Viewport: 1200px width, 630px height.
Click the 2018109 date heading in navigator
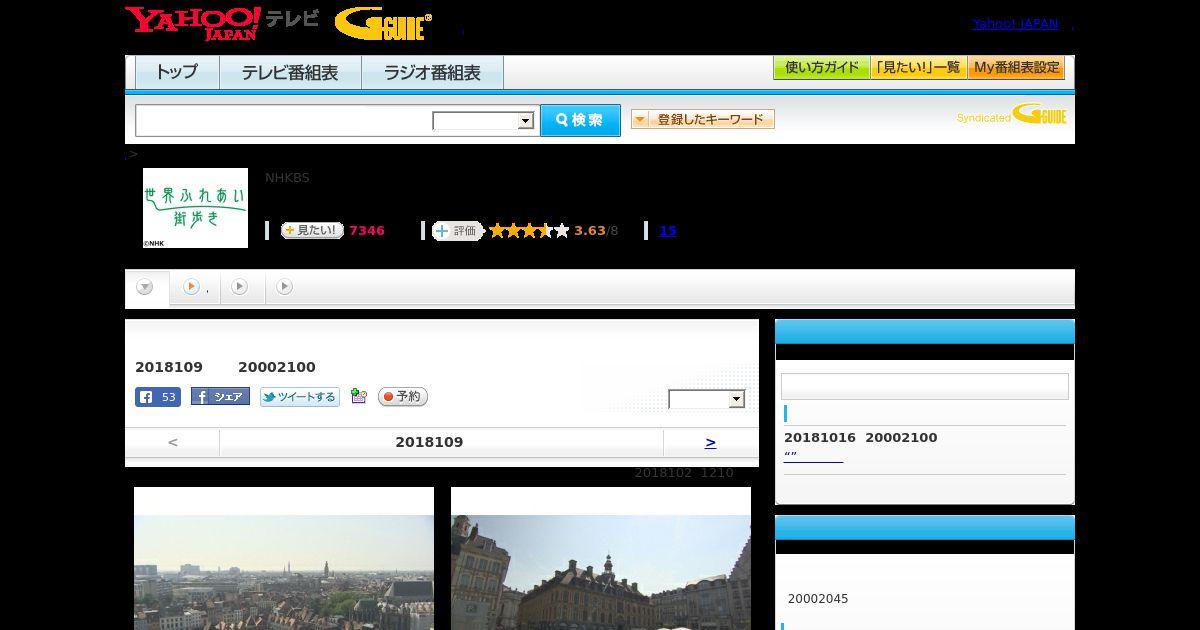tap(429, 442)
